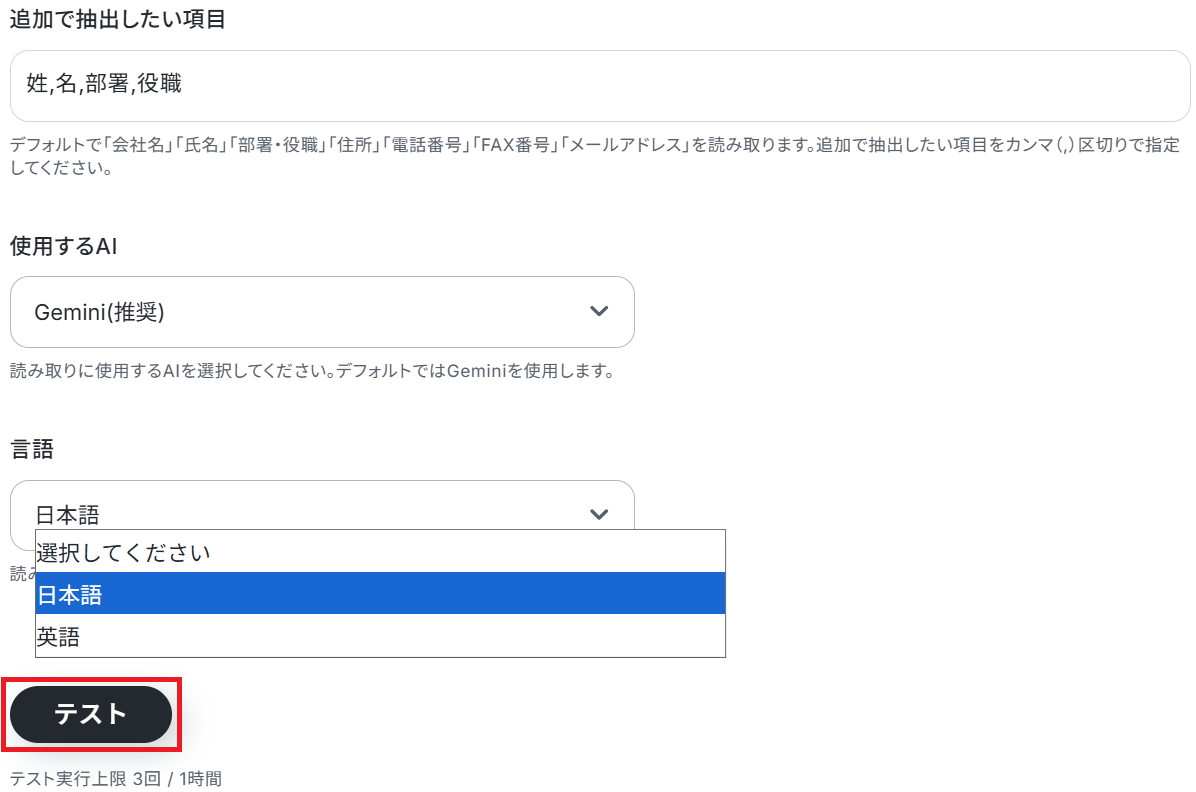Click the テスト実行上限 3回 / 1時間 note
The image size is (1196, 792).
point(116,778)
